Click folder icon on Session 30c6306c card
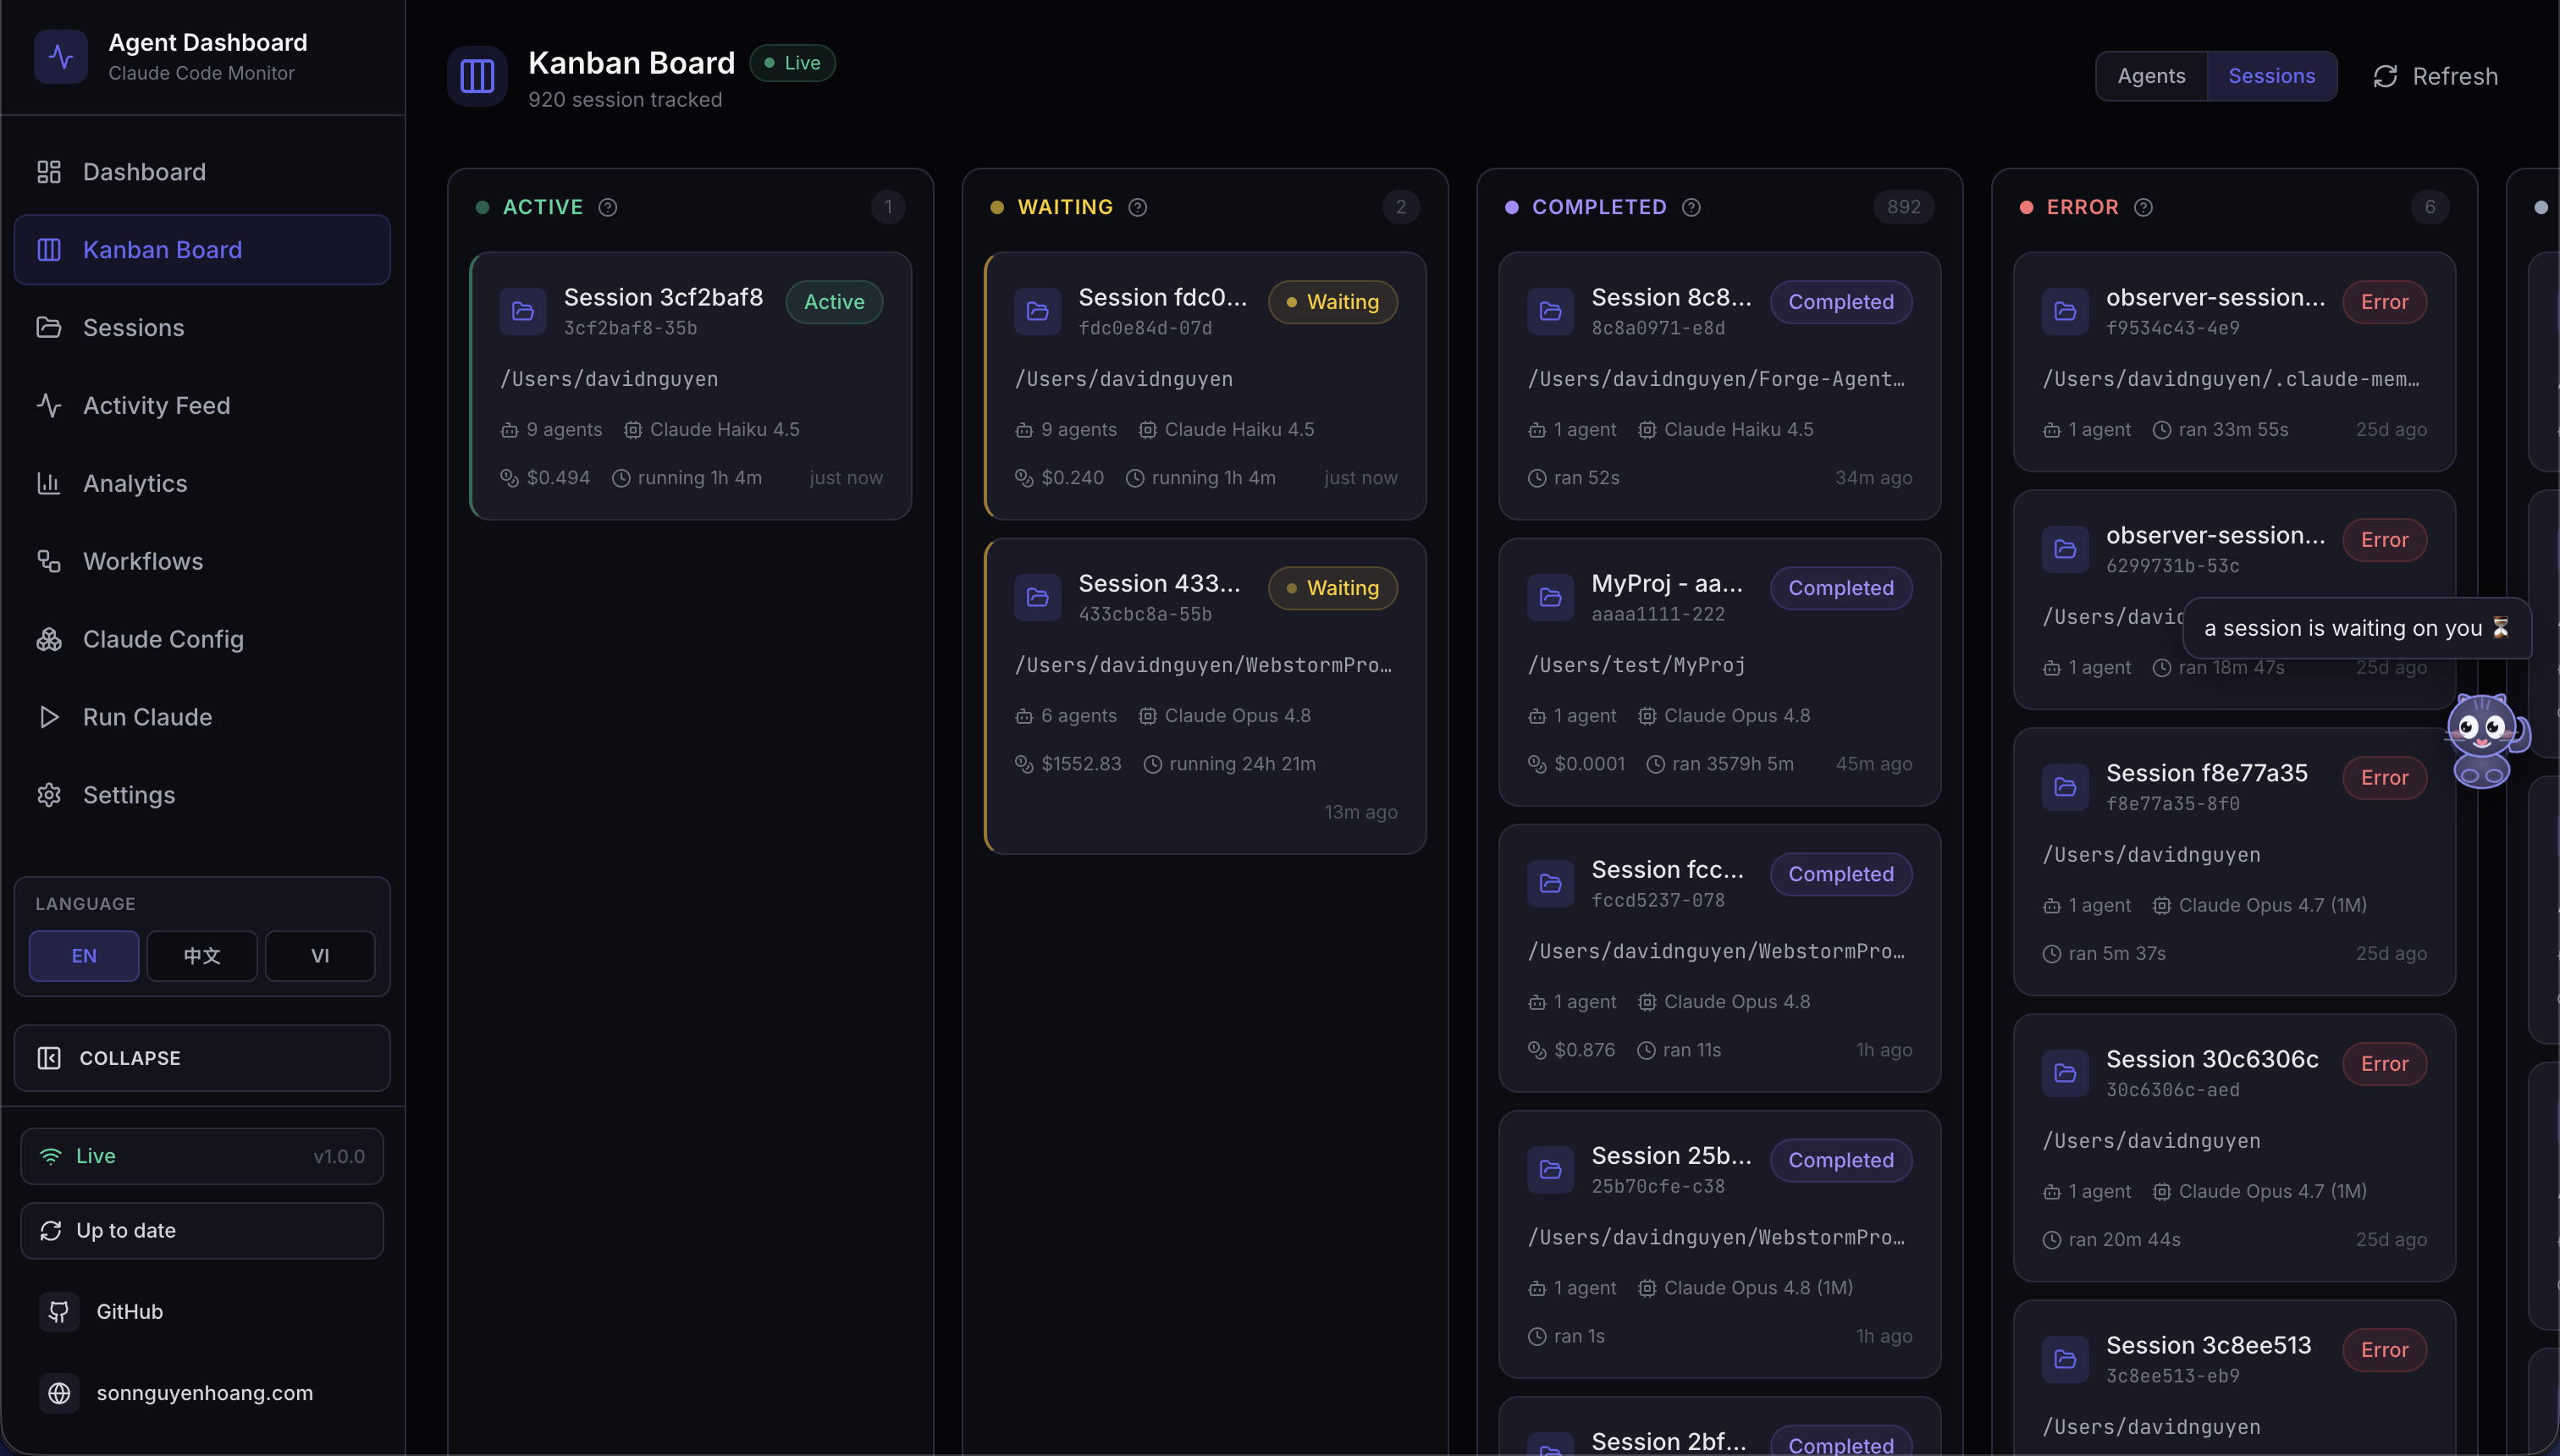 point(2065,1073)
